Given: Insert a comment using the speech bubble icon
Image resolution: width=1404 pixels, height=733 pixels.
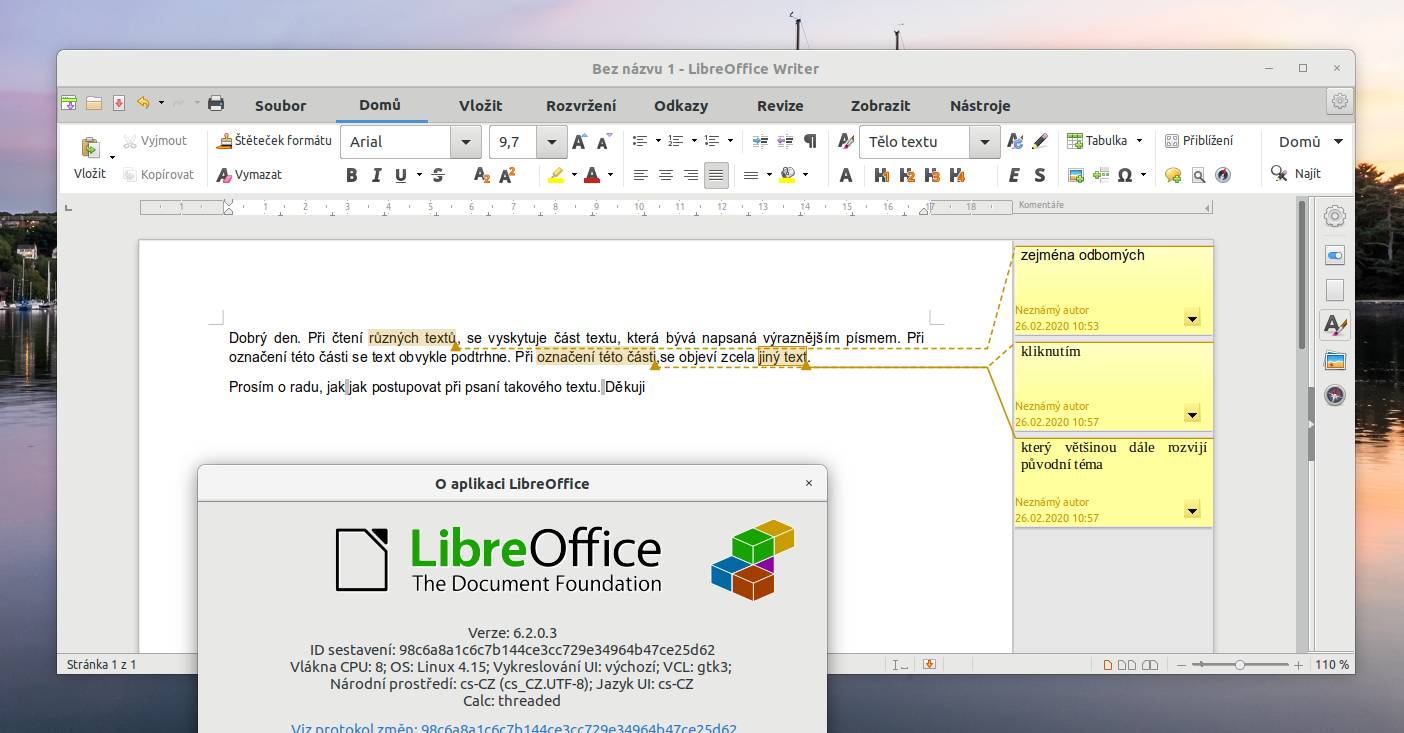Looking at the screenshot, I should (1173, 175).
